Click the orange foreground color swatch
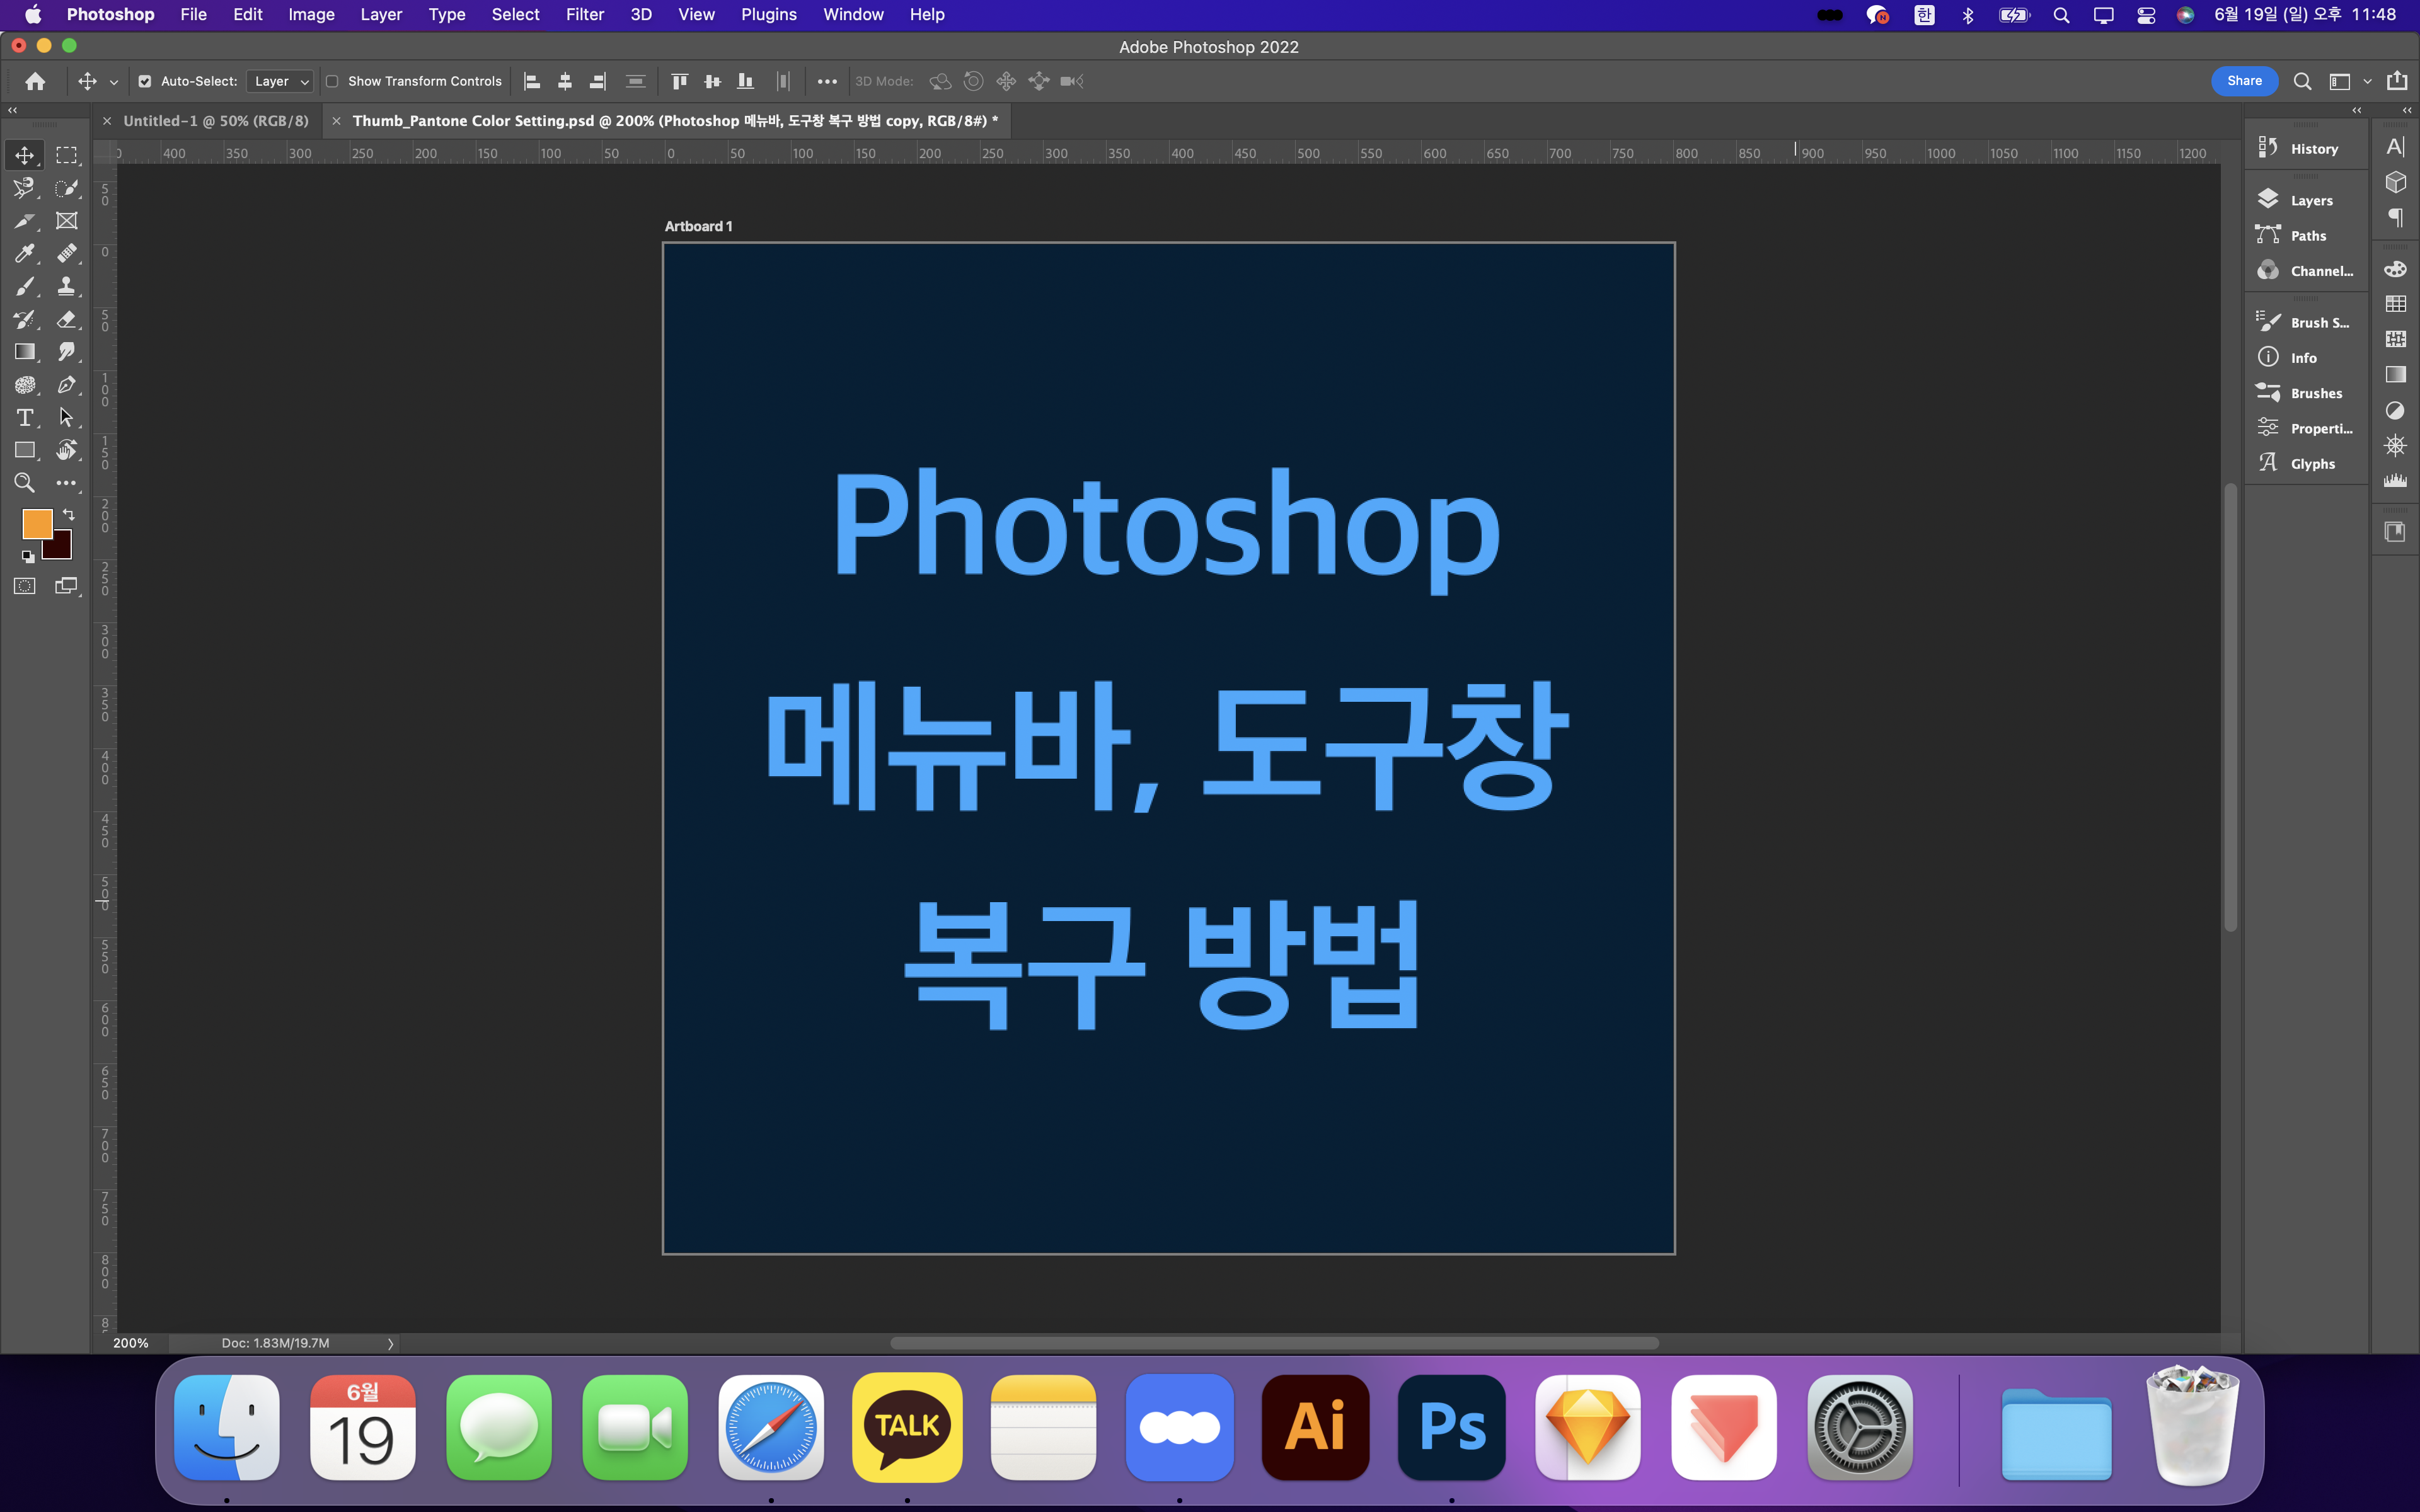Viewport: 2420px width, 1512px height. 36,523
